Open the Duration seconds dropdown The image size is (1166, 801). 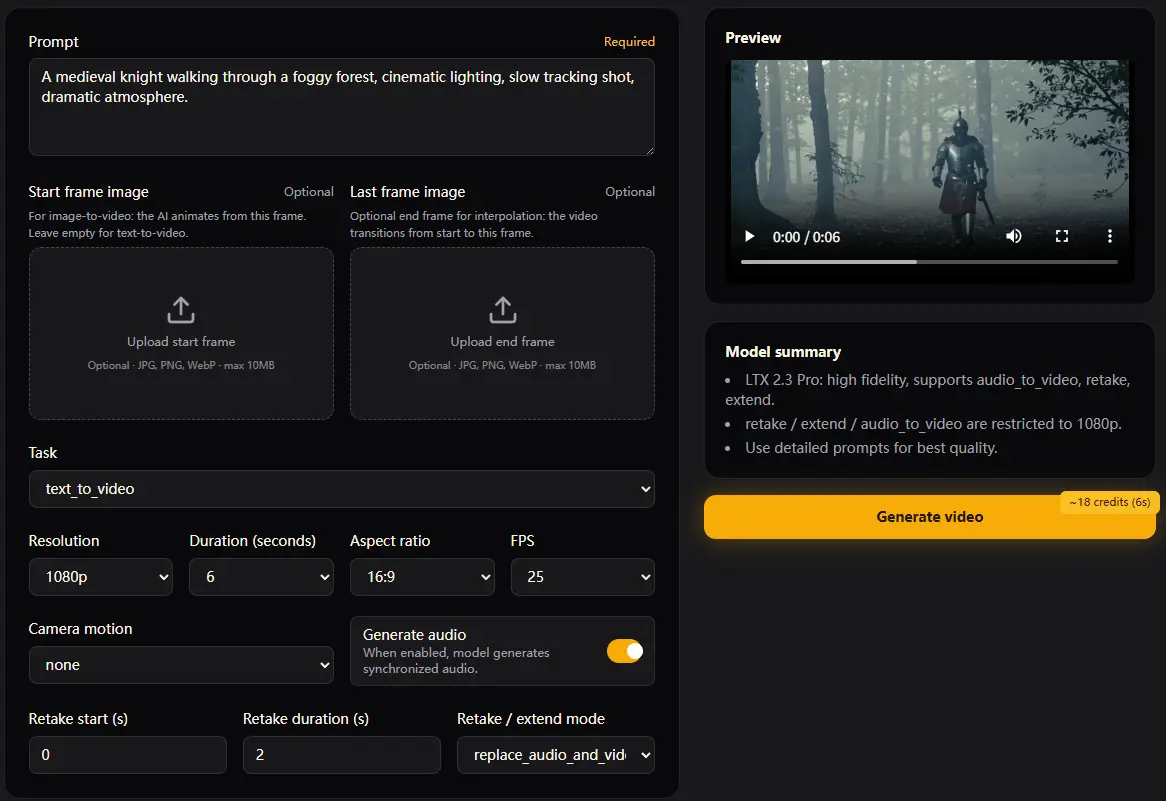coord(261,577)
